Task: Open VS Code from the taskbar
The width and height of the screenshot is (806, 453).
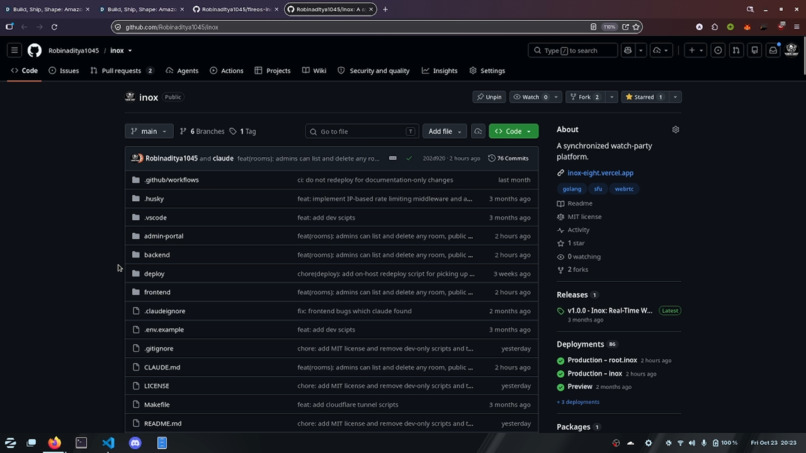Action: point(108,443)
